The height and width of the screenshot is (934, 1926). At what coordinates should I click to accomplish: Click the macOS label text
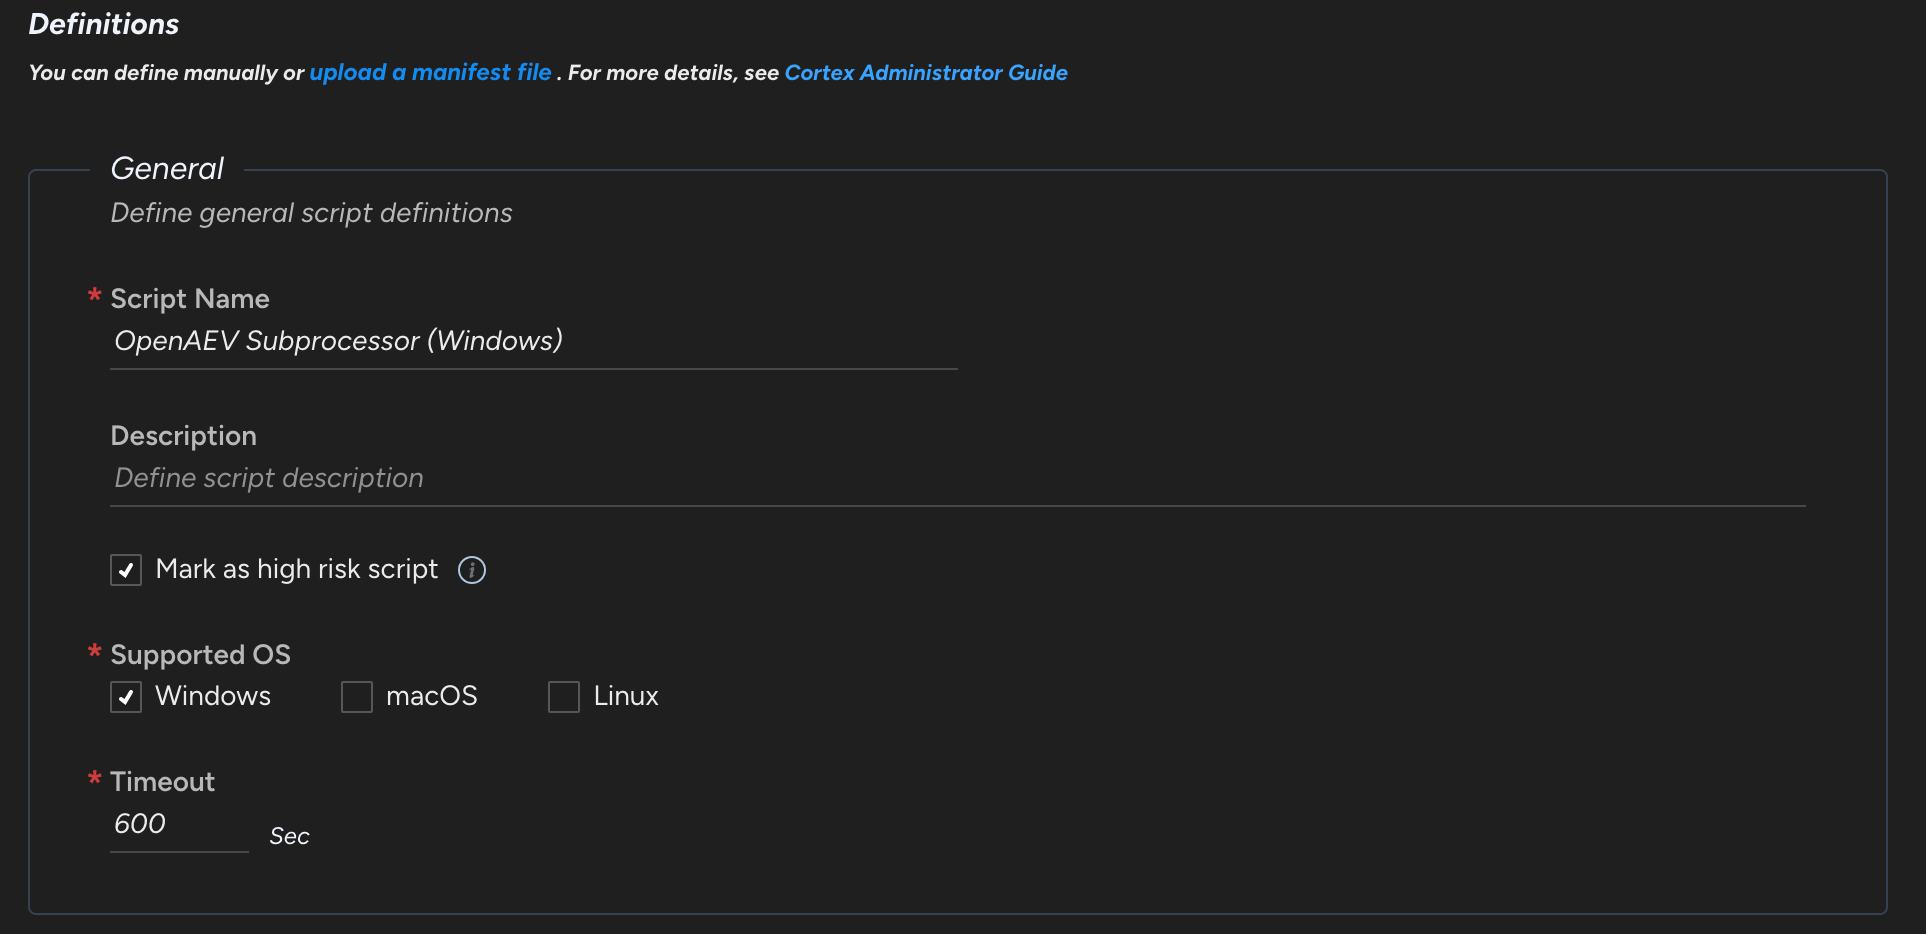click(432, 696)
